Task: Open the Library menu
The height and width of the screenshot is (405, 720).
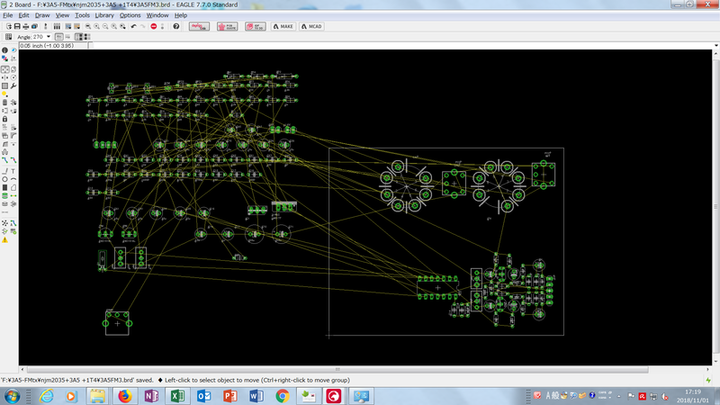Action: pos(104,16)
